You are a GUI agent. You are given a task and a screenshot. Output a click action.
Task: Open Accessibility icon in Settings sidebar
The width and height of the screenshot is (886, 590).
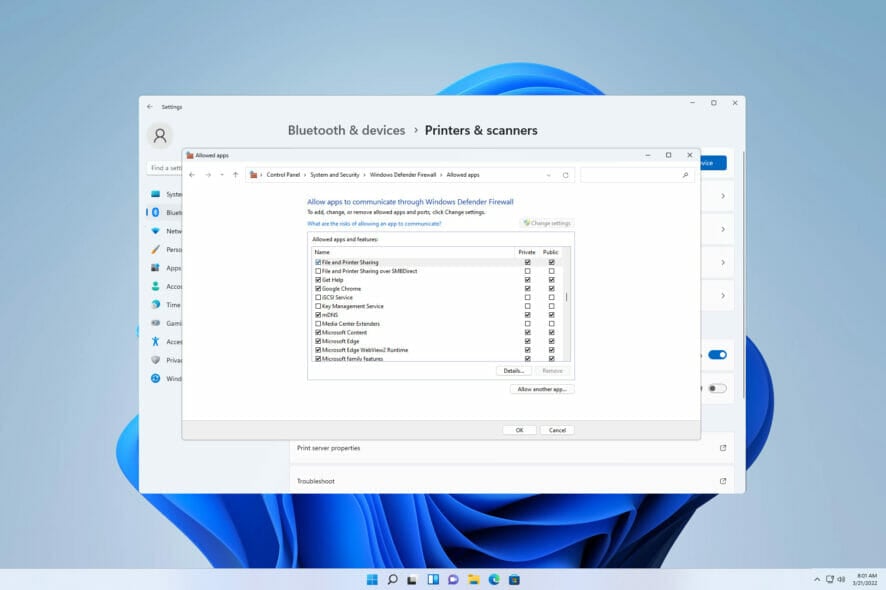tap(155, 341)
